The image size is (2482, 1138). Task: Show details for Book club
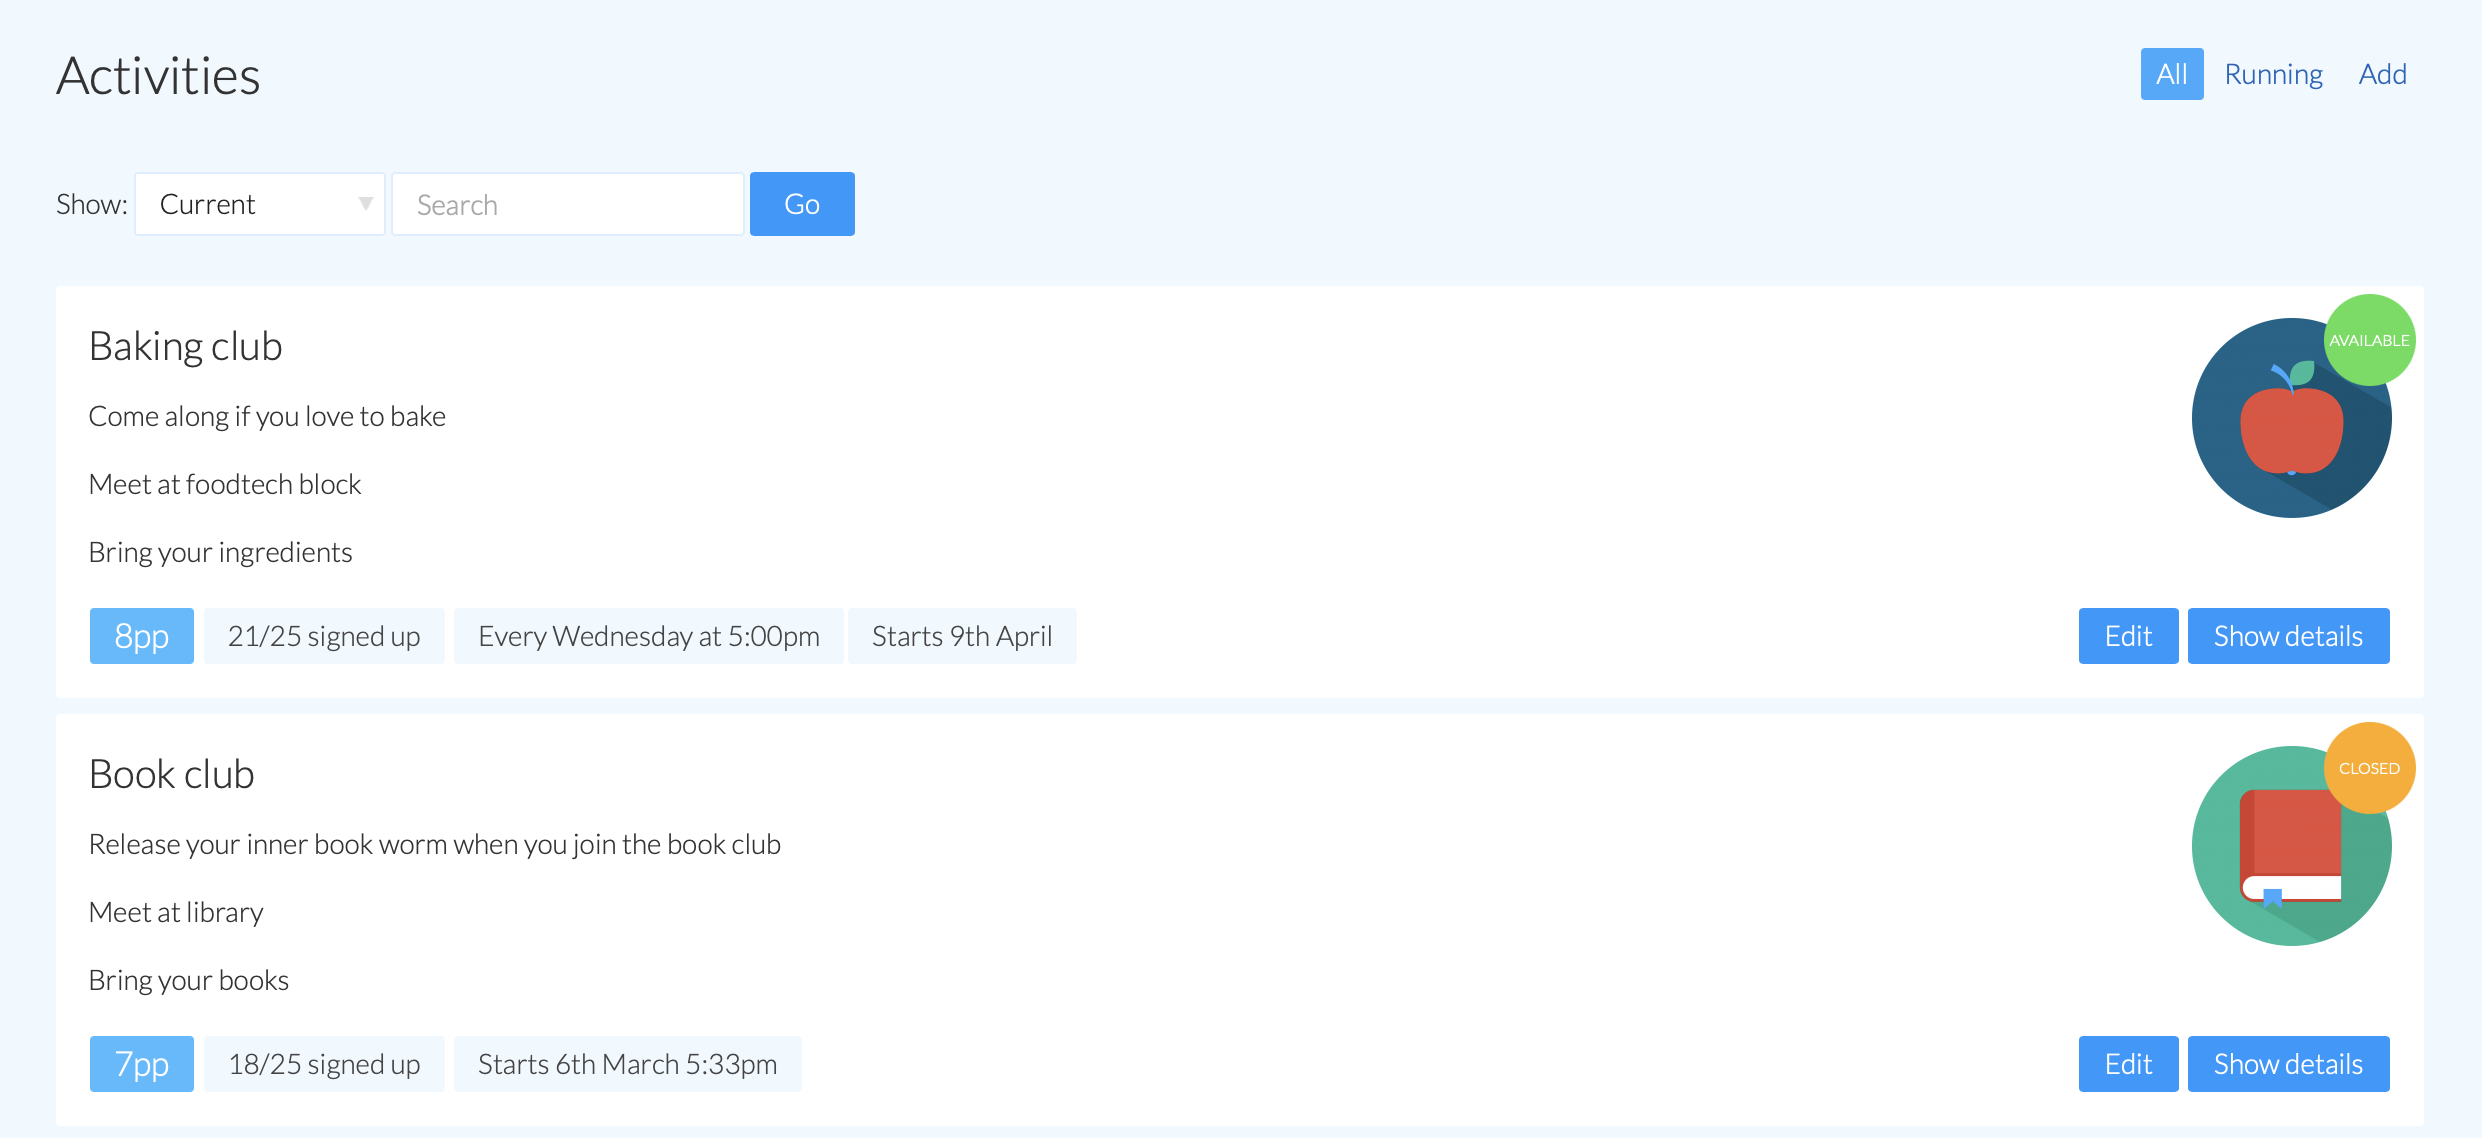pos(2287,1064)
